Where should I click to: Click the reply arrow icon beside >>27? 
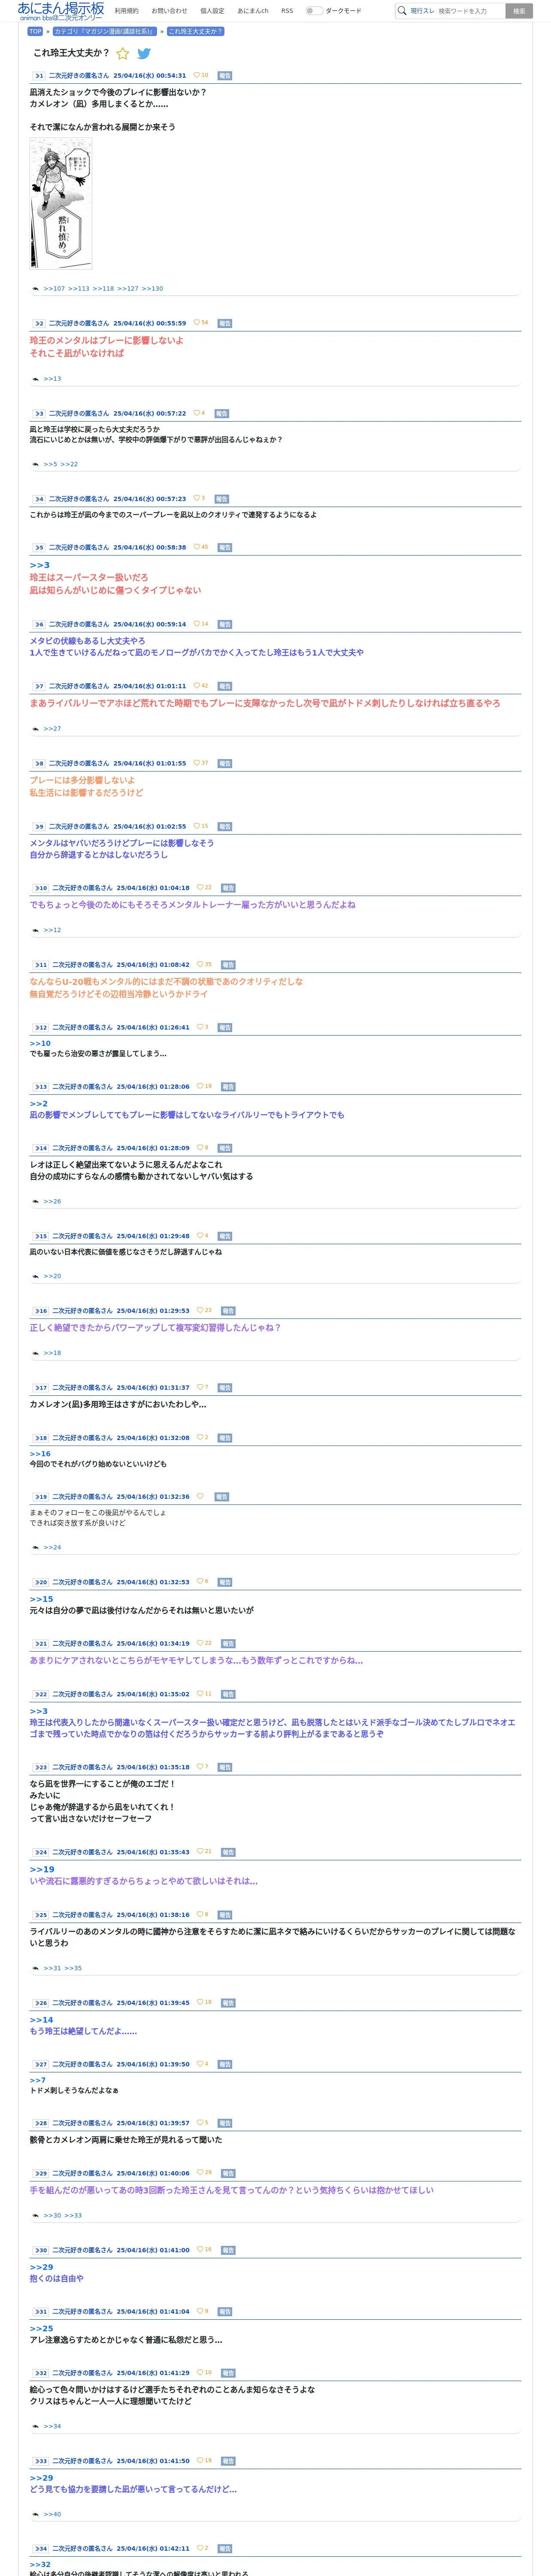36,729
